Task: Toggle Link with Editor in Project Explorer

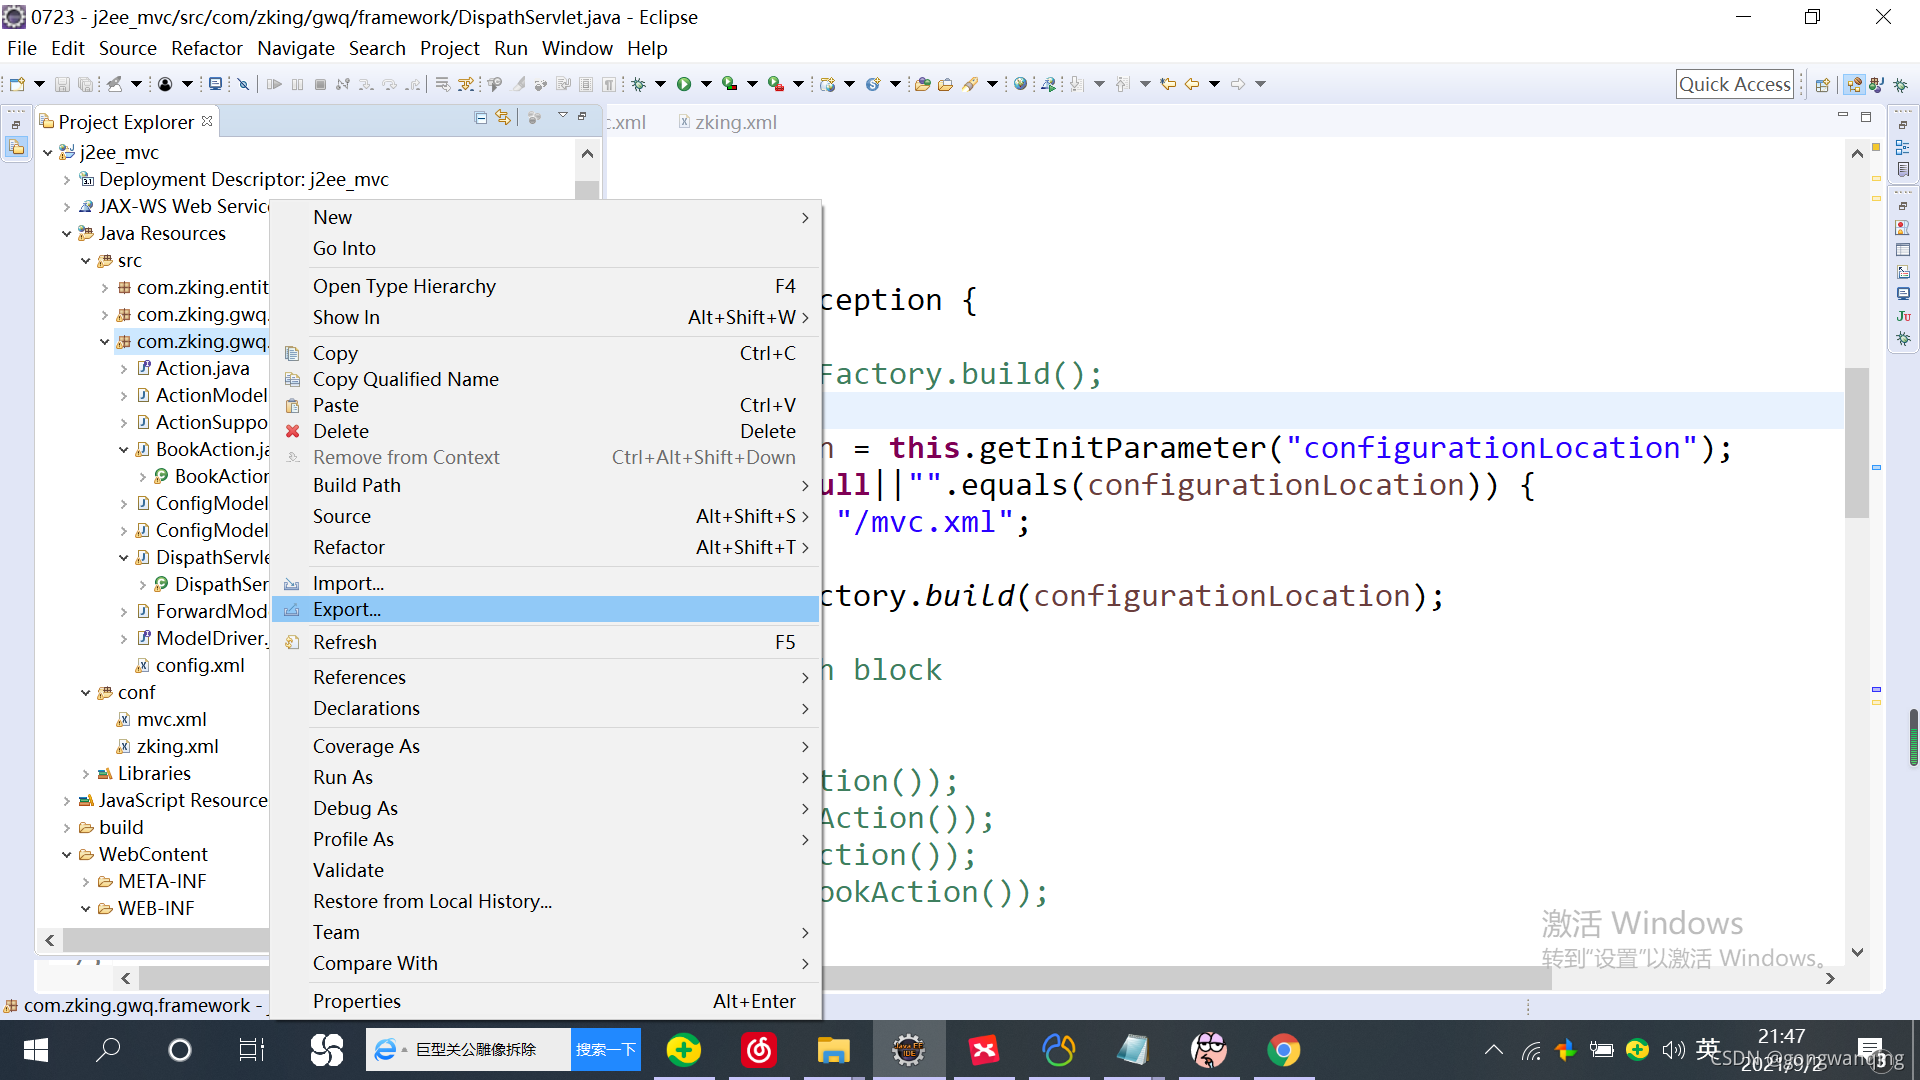Action: [503, 118]
